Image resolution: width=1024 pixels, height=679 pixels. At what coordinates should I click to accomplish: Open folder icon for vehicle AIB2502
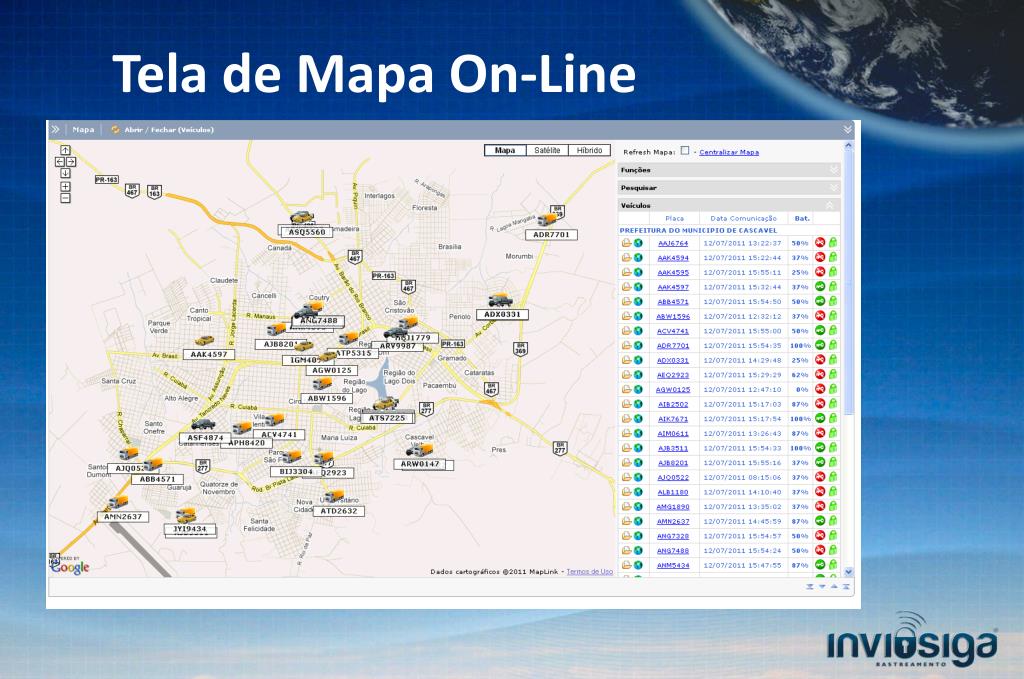(x=626, y=403)
